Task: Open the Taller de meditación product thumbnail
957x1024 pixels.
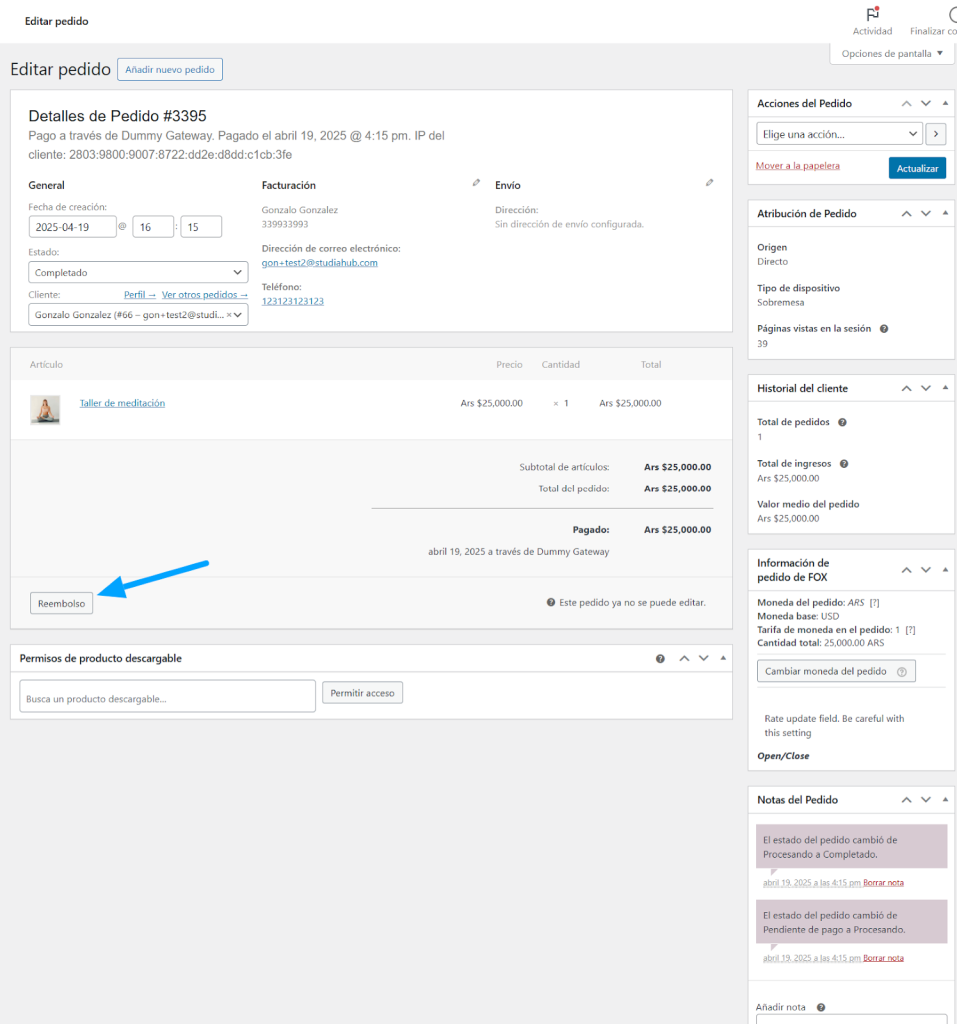Action: [45, 408]
